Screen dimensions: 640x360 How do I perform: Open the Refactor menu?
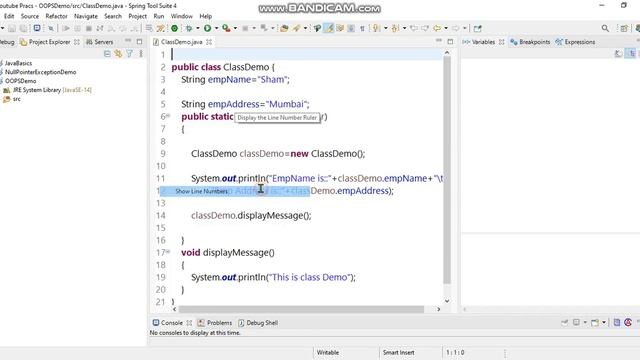pos(56,16)
